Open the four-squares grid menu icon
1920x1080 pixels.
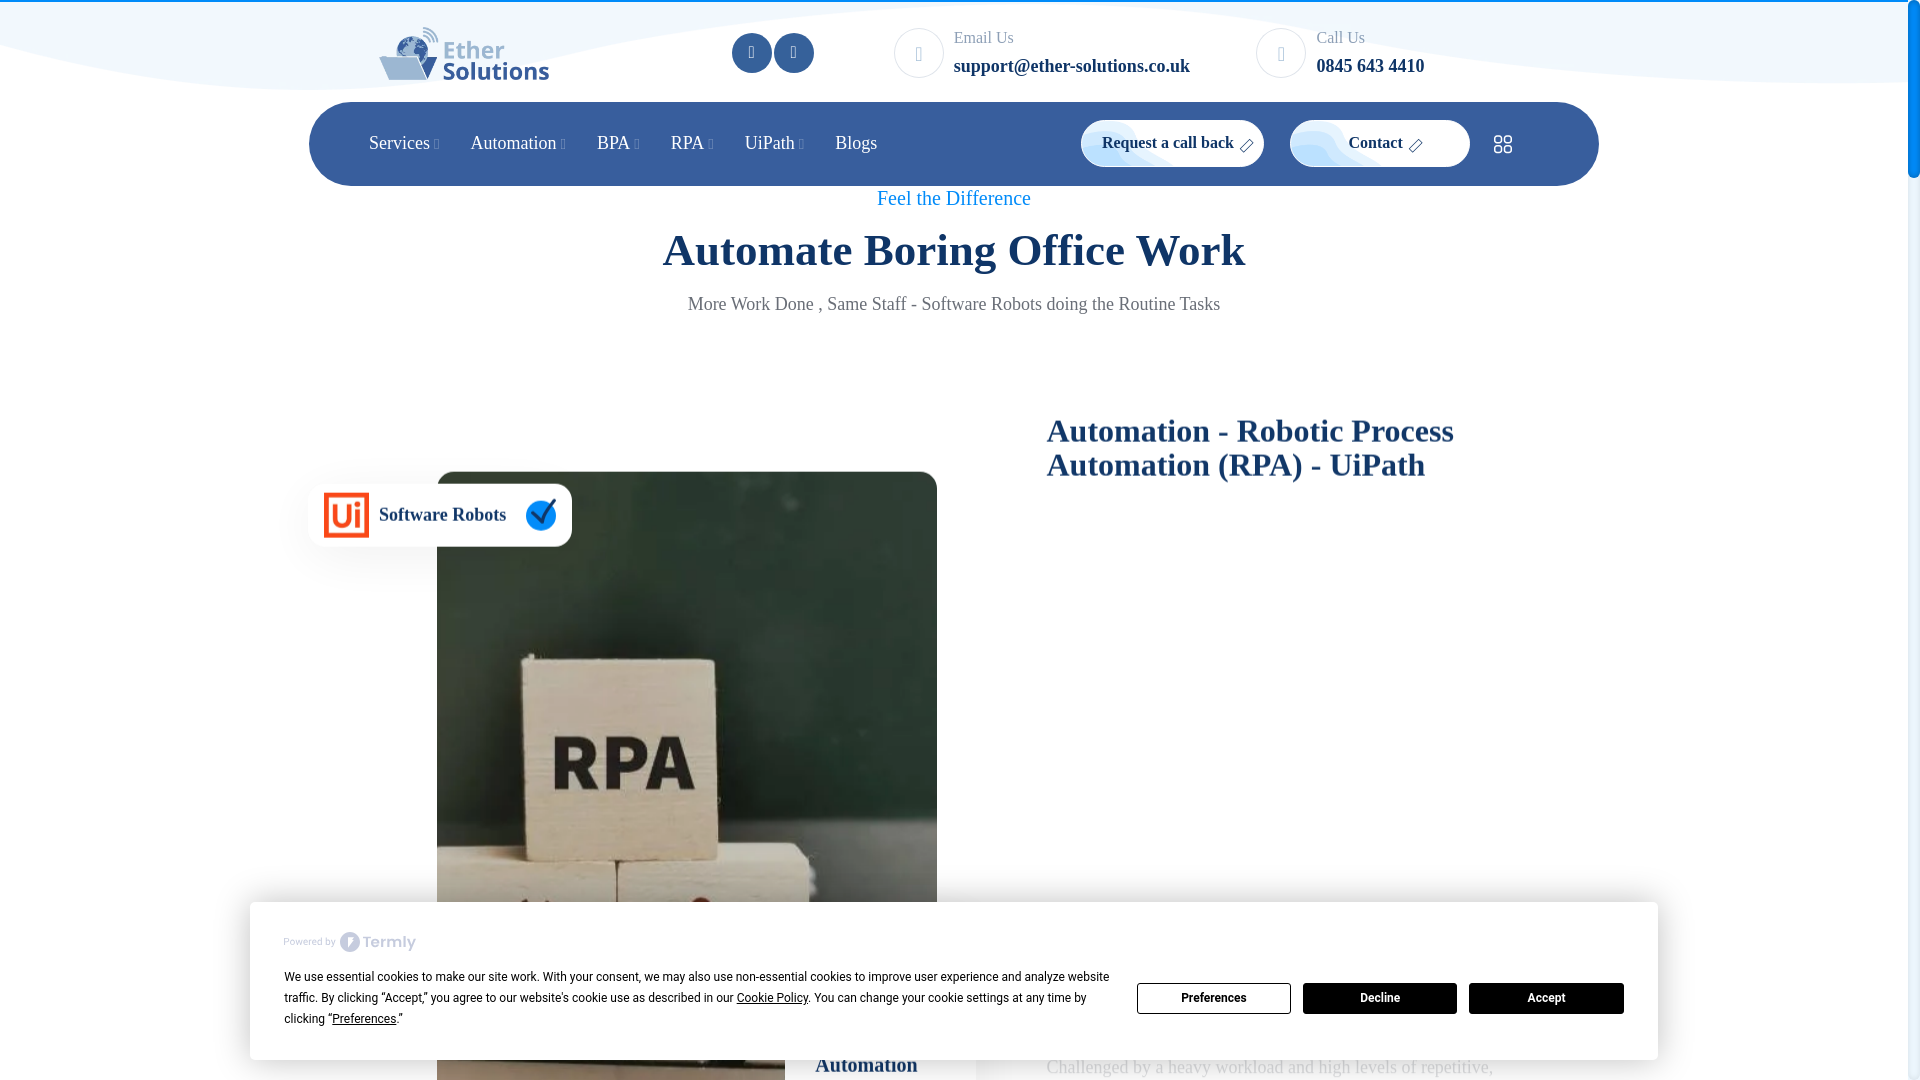(x=1502, y=144)
